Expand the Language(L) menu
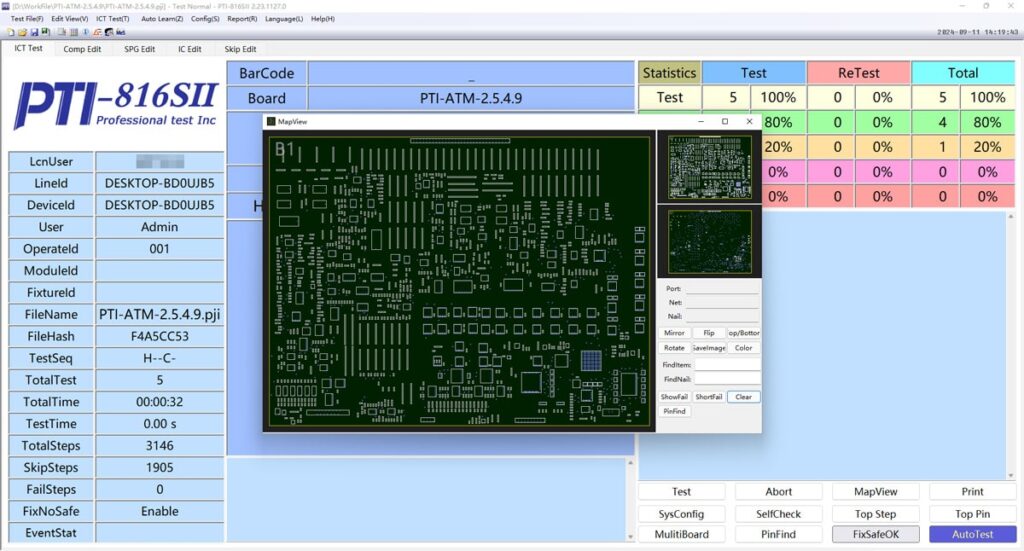Image resolution: width=1024 pixels, height=551 pixels. (x=285, y=19)
